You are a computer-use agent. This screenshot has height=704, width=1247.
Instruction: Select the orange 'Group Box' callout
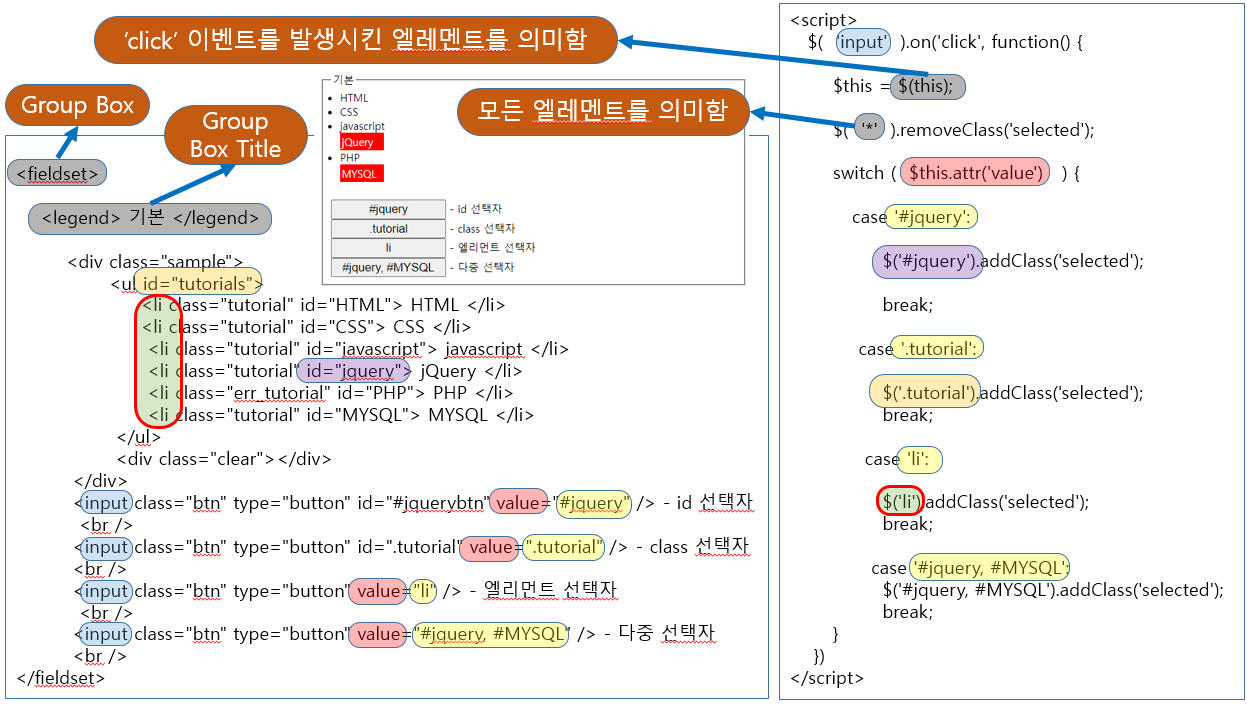pyautogui.click(x=78, y=106)
